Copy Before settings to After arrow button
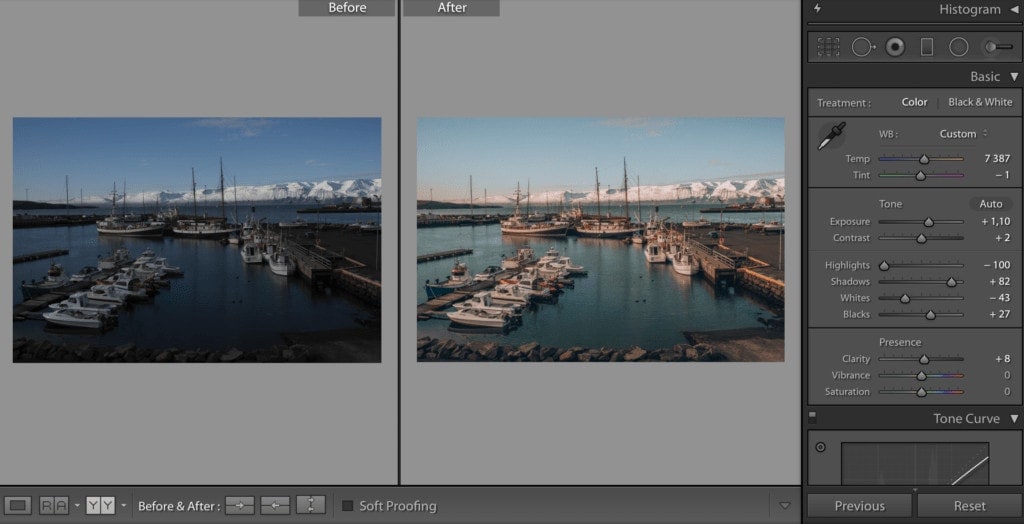This screenshot has width=1024, height=524. click(239, 506)
